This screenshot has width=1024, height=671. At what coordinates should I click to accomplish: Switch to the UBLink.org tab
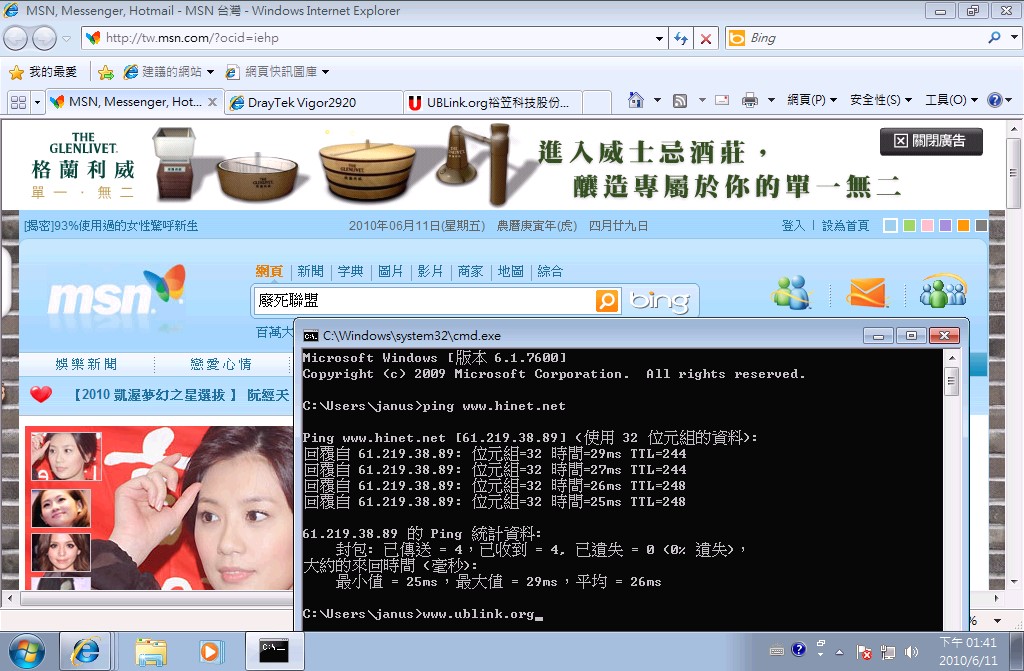pyautogui.click(x=493, y=103)
